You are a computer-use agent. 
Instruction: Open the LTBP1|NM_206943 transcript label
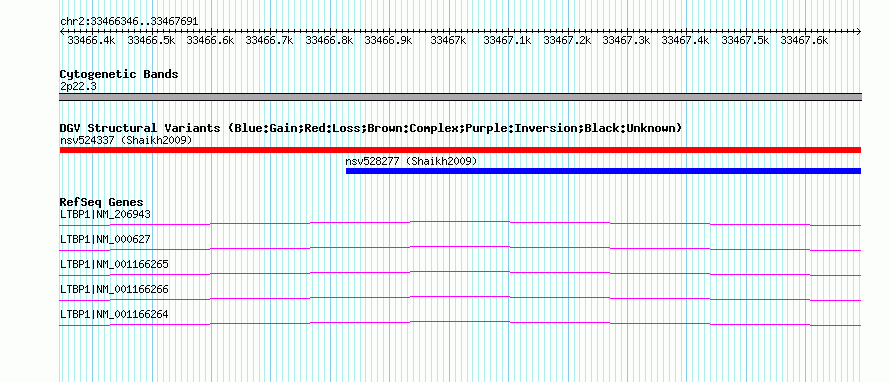[106, 214]
